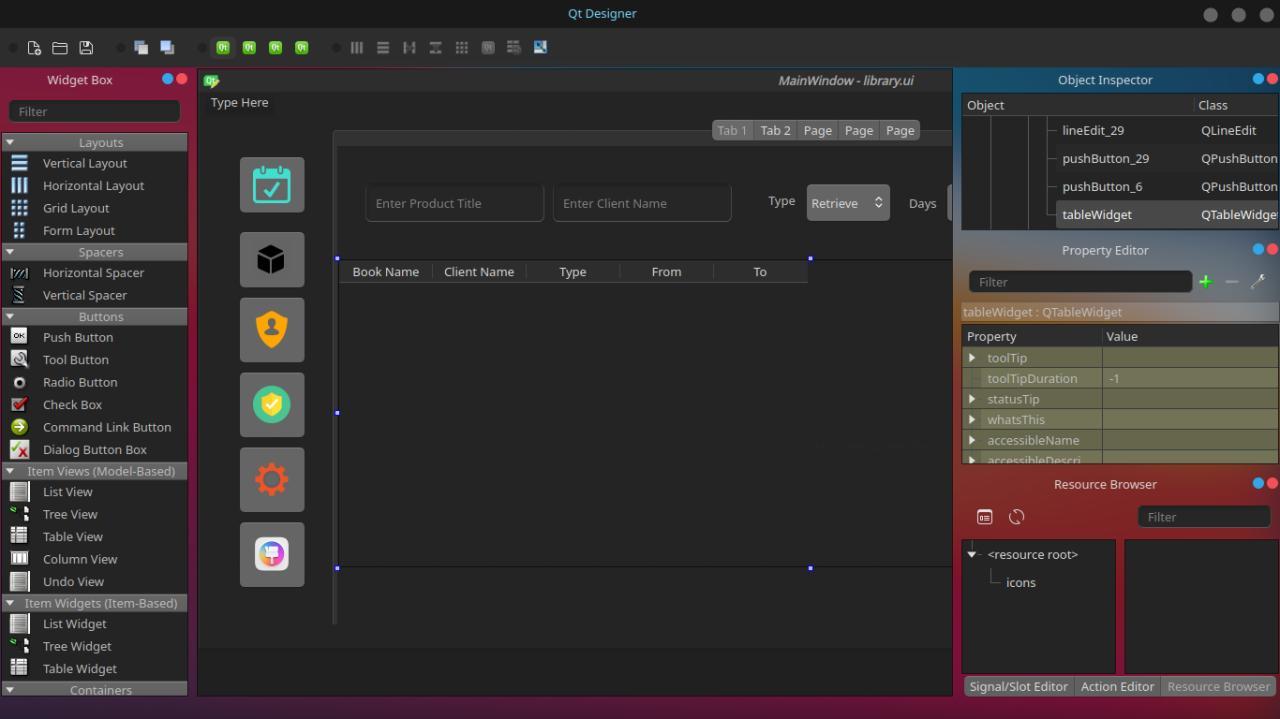
Task: Expand the statusTip property arrow
Action: (x=972, y=399)
